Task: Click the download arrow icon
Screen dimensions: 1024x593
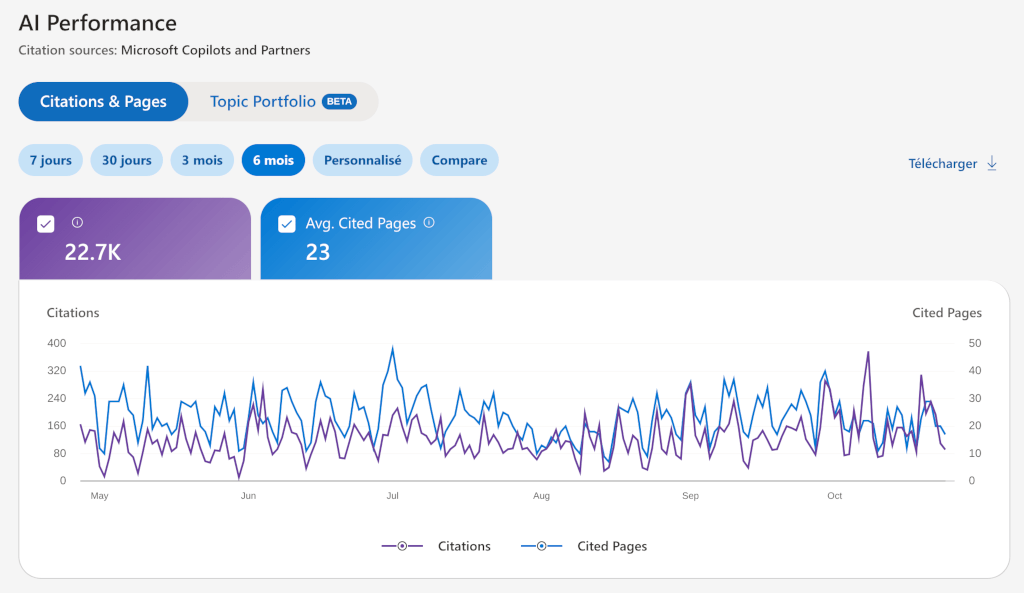Action: 991,163
